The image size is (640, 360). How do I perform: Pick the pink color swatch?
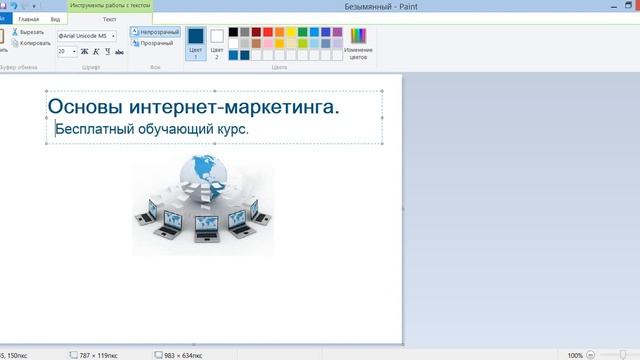tap(268, 43)
